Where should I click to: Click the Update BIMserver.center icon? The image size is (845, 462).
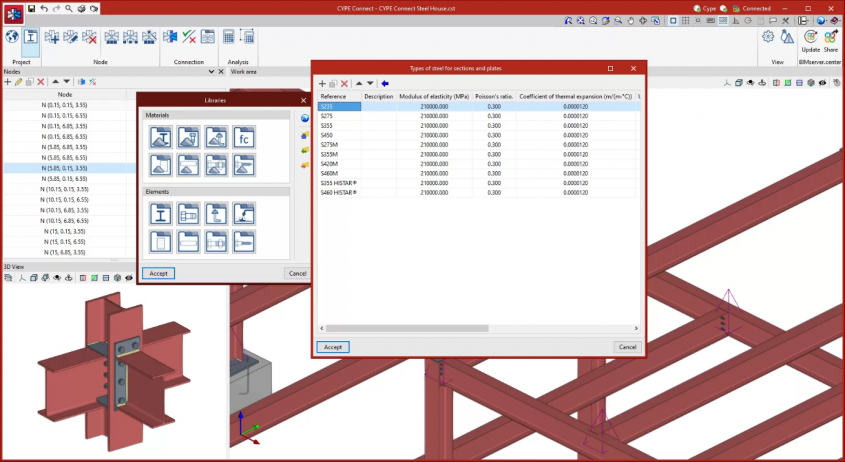(x=811, y=37)
